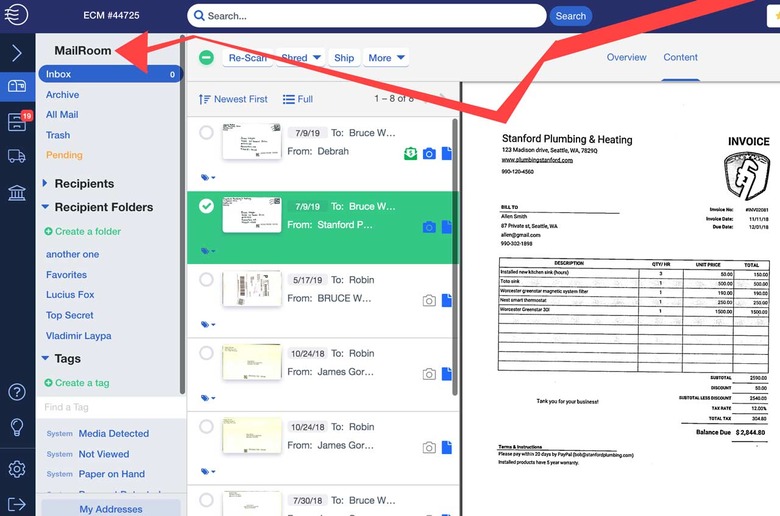Viewport: 780px width, 516px height.
Task: Open the Archive folder
Action: [x=62, y=95]
